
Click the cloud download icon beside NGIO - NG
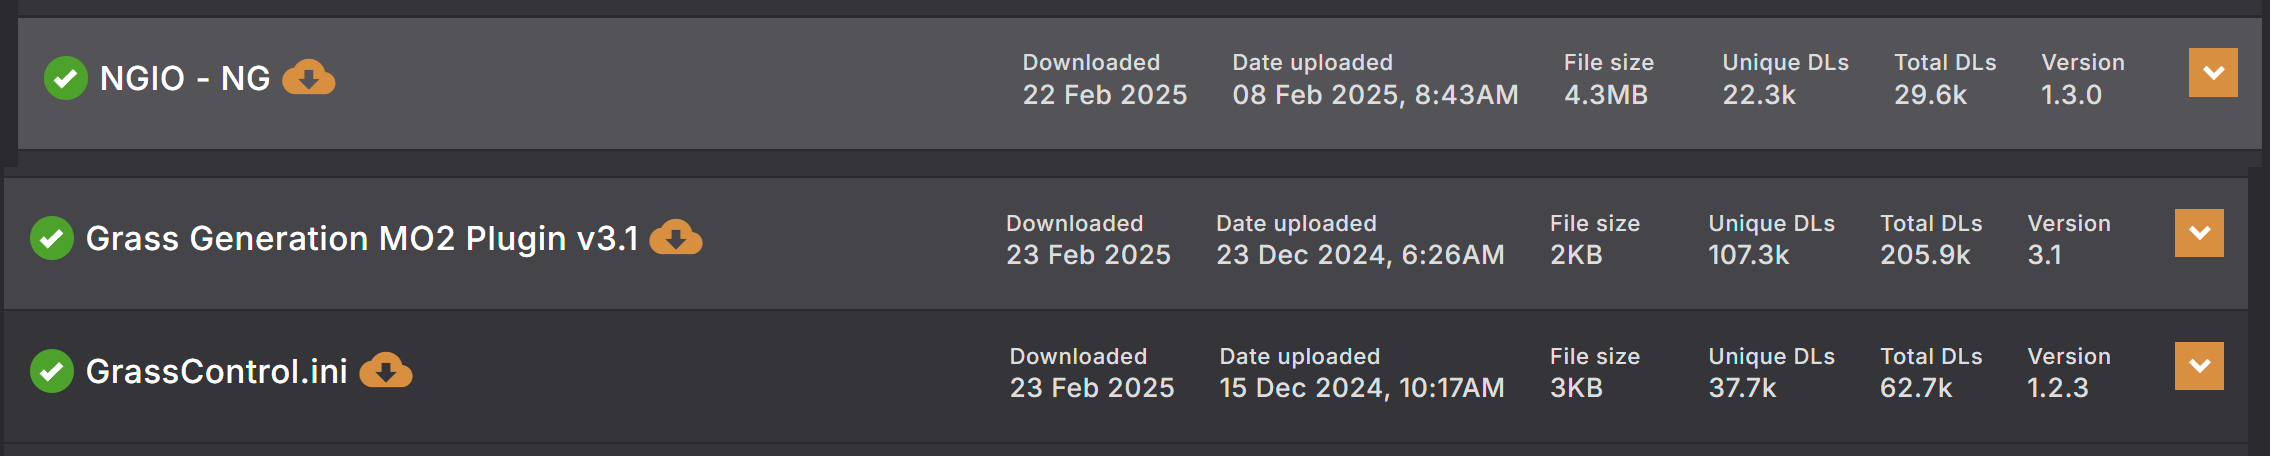click(308, 78)
